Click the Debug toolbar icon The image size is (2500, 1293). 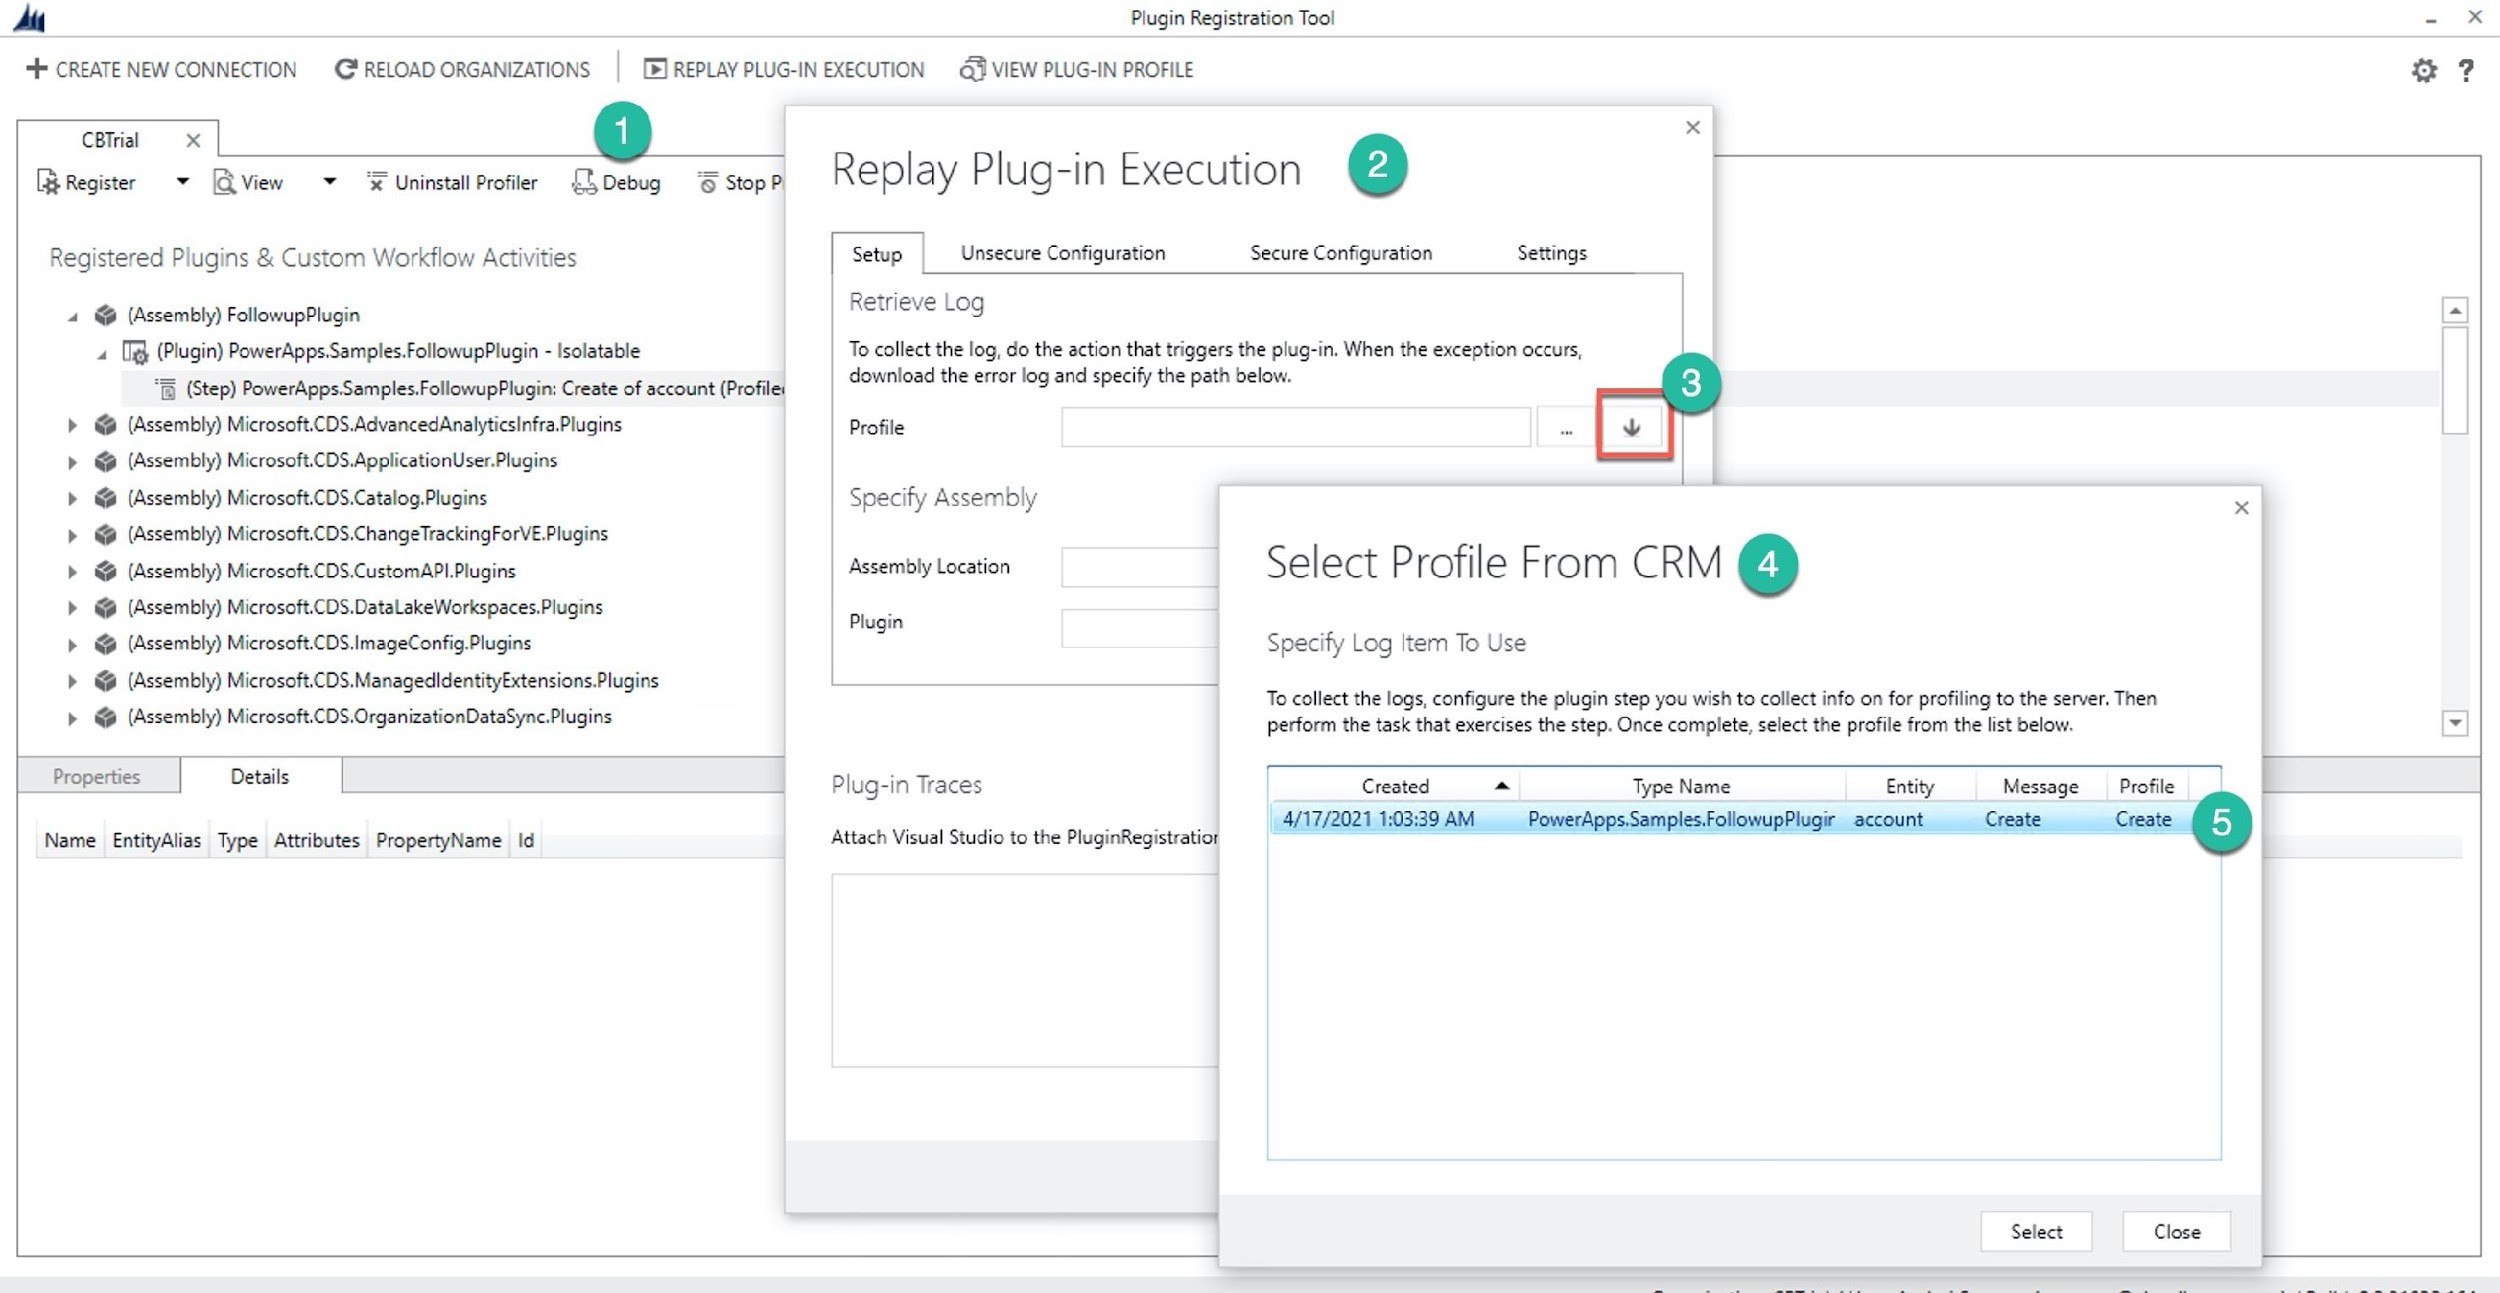pyautogui.click(x=584, y=182)
